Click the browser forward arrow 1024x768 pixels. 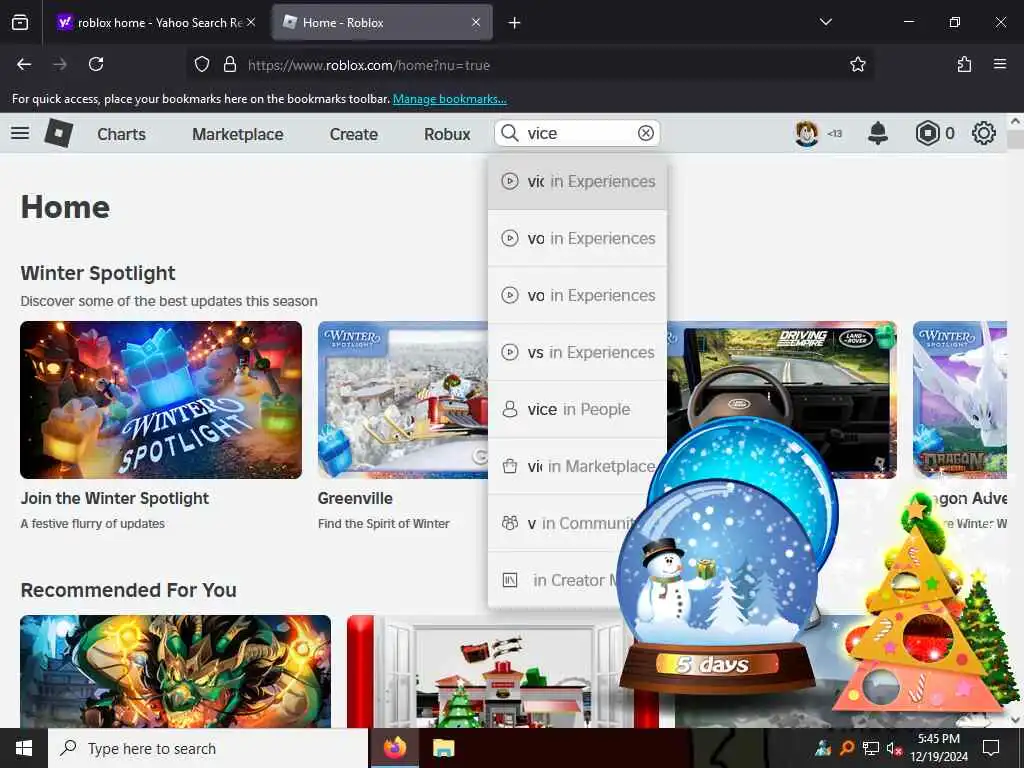pos(60,64)
